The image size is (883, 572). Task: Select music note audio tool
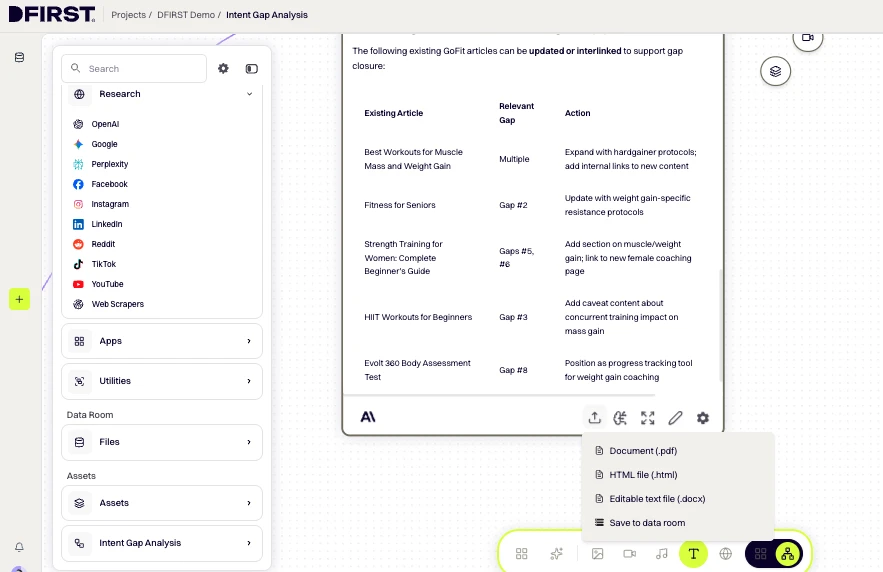point(662,554)
